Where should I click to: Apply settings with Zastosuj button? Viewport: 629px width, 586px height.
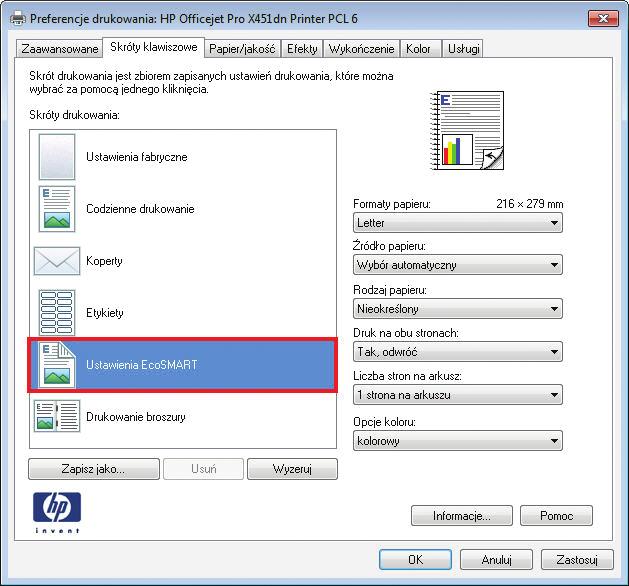click(x=577, y=560)
